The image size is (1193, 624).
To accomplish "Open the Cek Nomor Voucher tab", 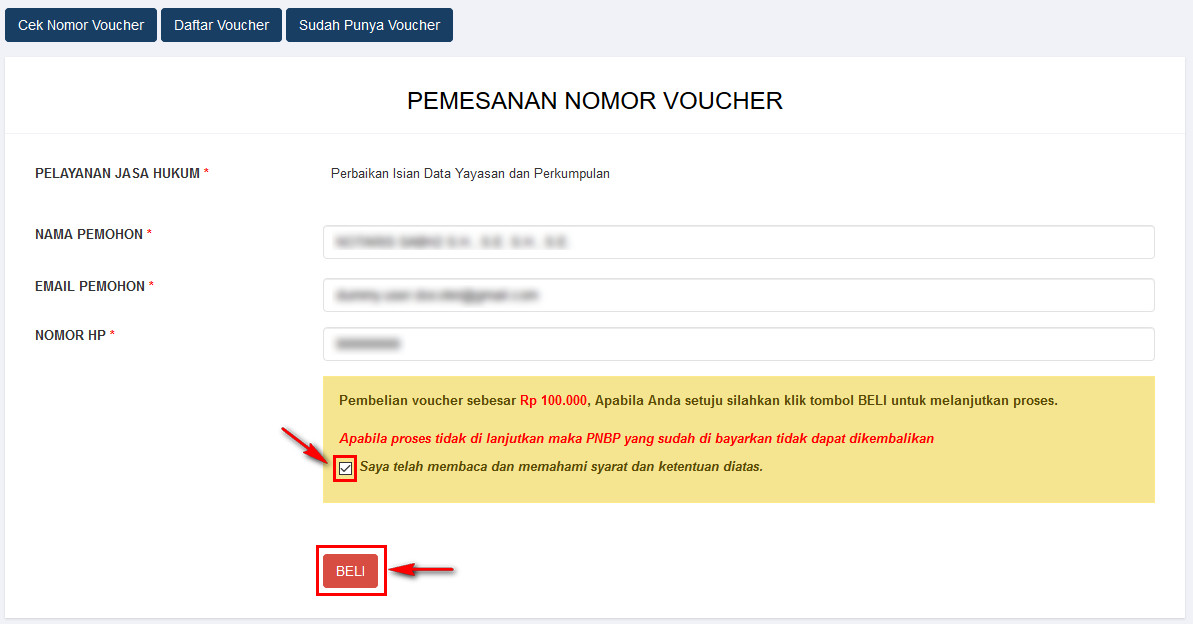I will click(81, 25).
